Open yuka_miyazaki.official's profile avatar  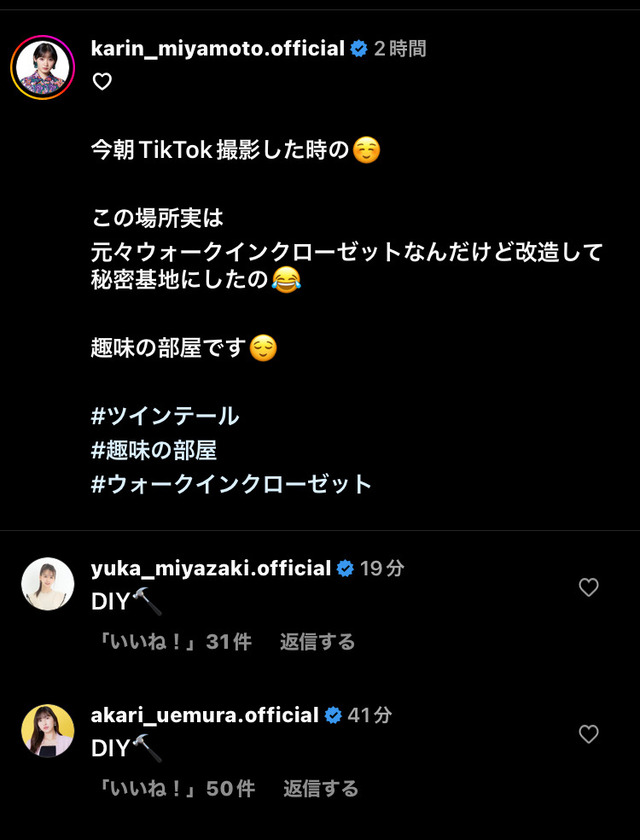point(48,584)
